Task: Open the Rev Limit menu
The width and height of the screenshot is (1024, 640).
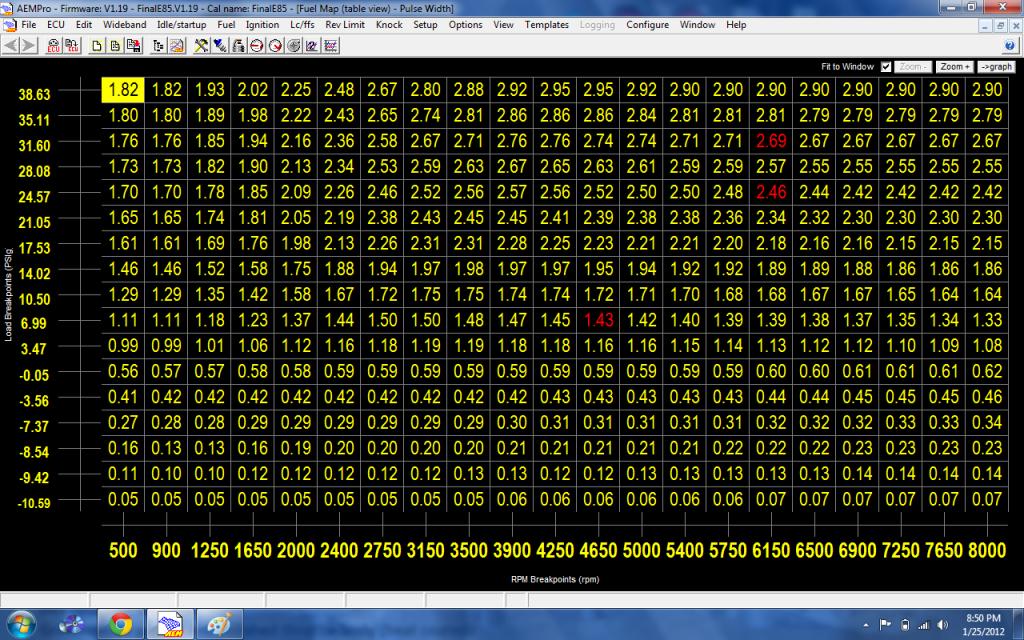Action: coord(345,25)
